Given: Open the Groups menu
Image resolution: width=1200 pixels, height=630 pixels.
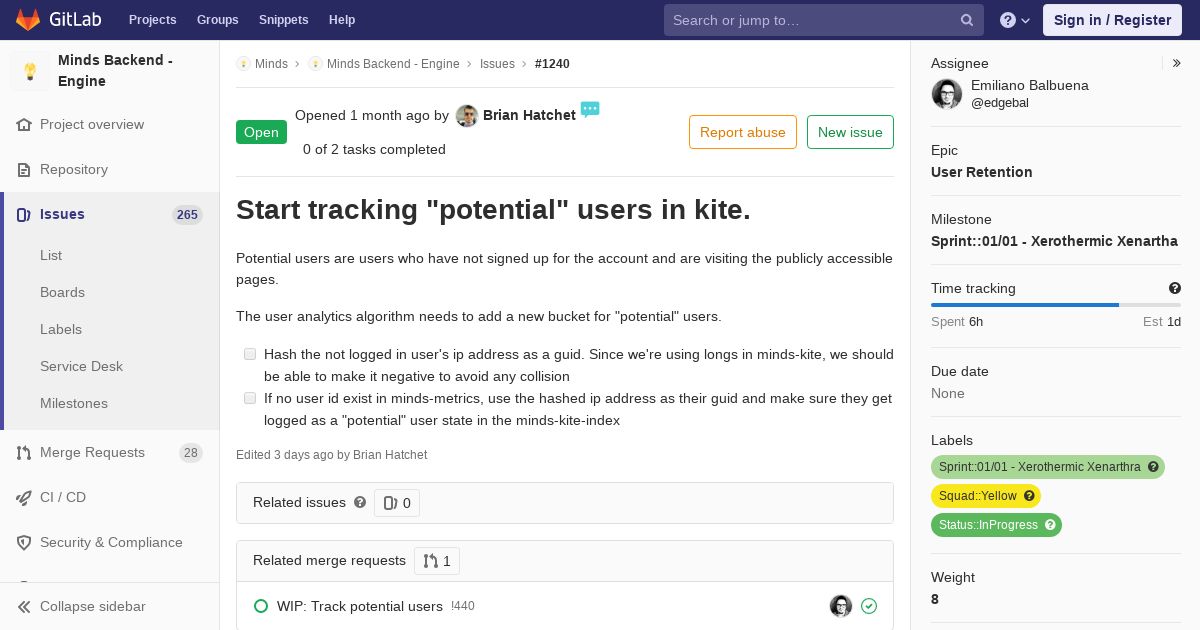Looking at the screenshot, I should point(217,20).
